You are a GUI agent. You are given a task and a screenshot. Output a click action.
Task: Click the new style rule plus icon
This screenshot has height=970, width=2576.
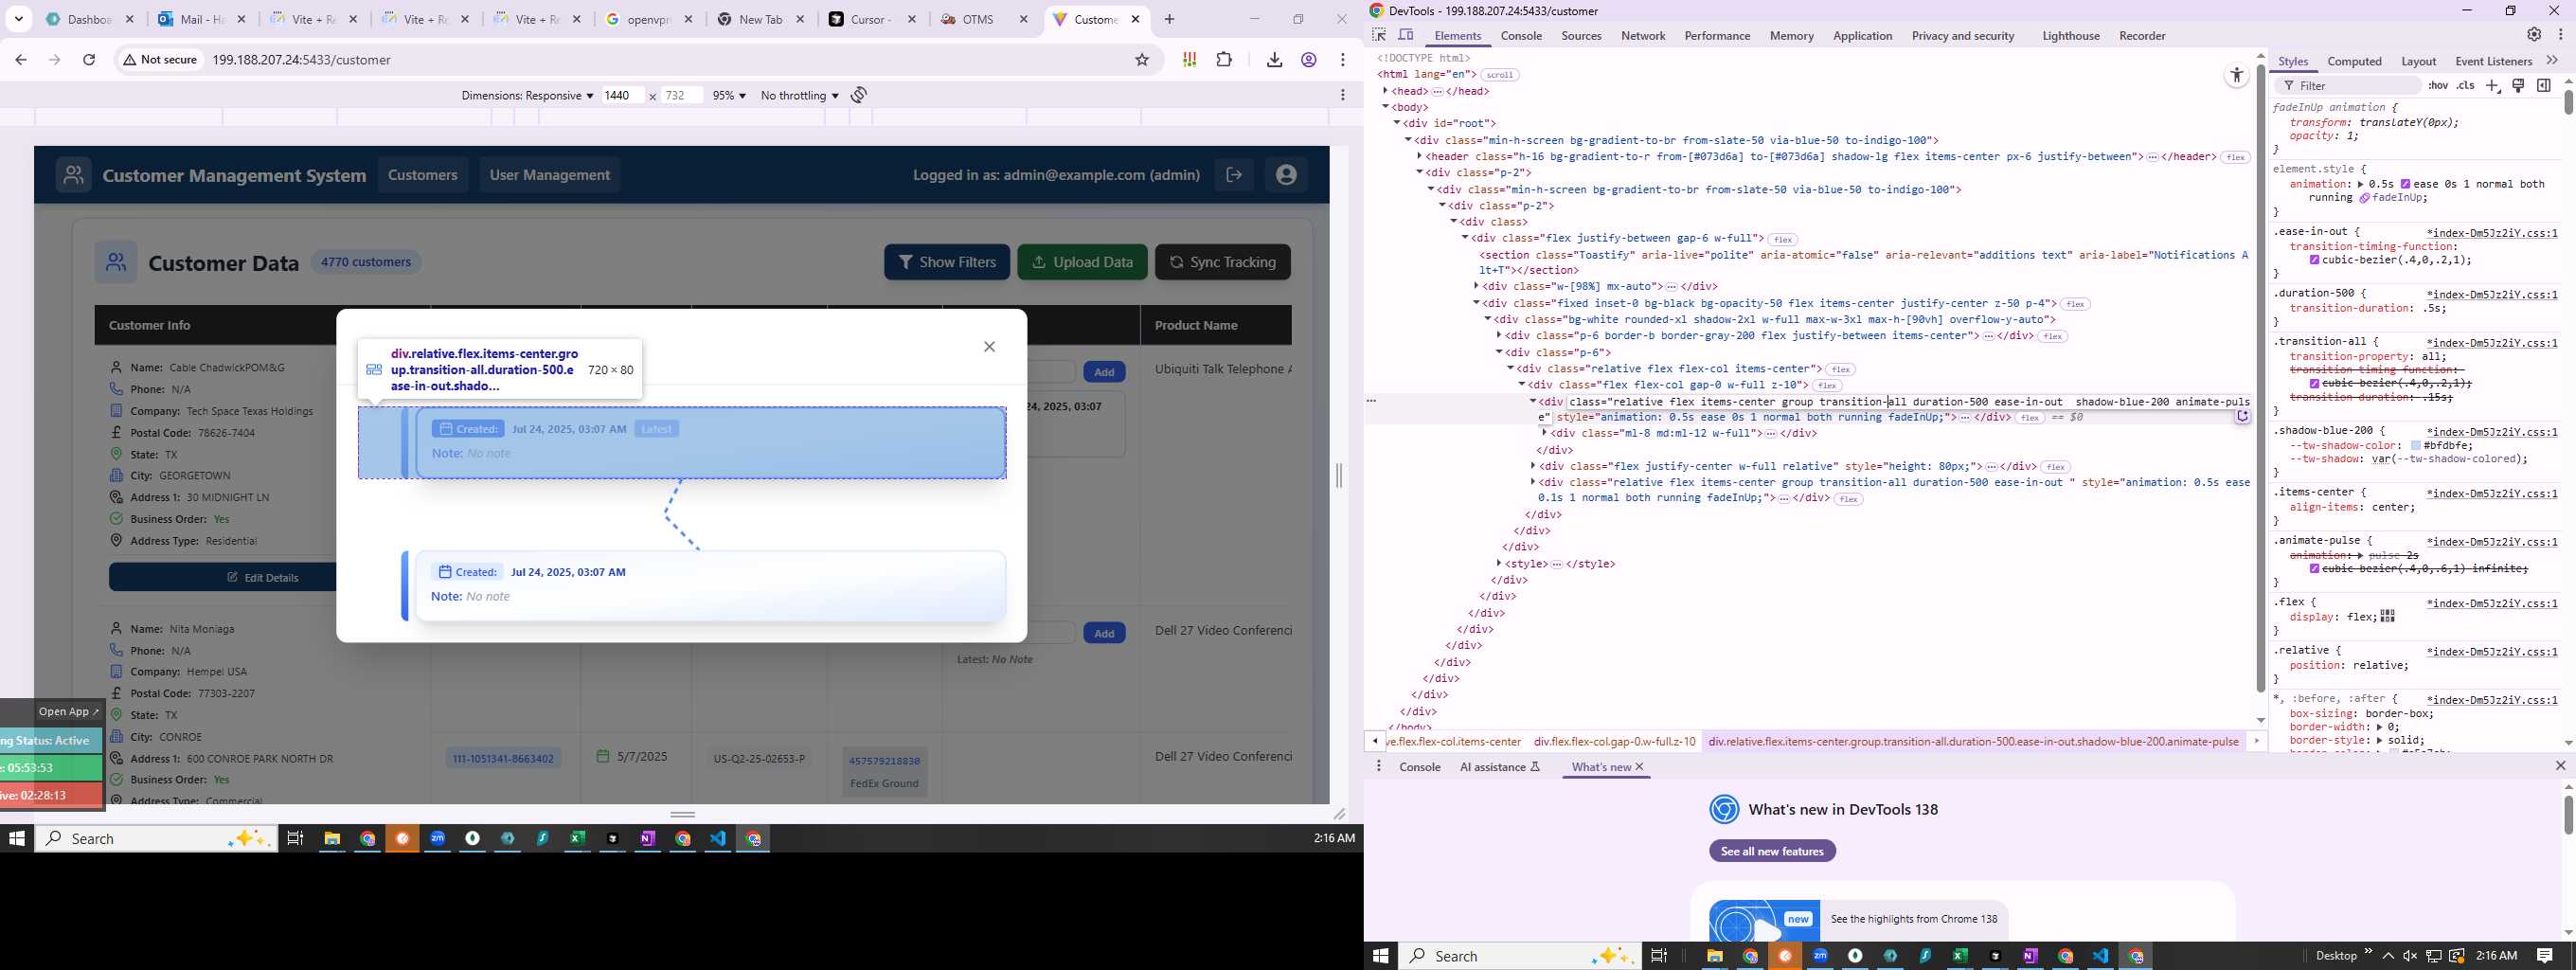tap(2493, 86)
